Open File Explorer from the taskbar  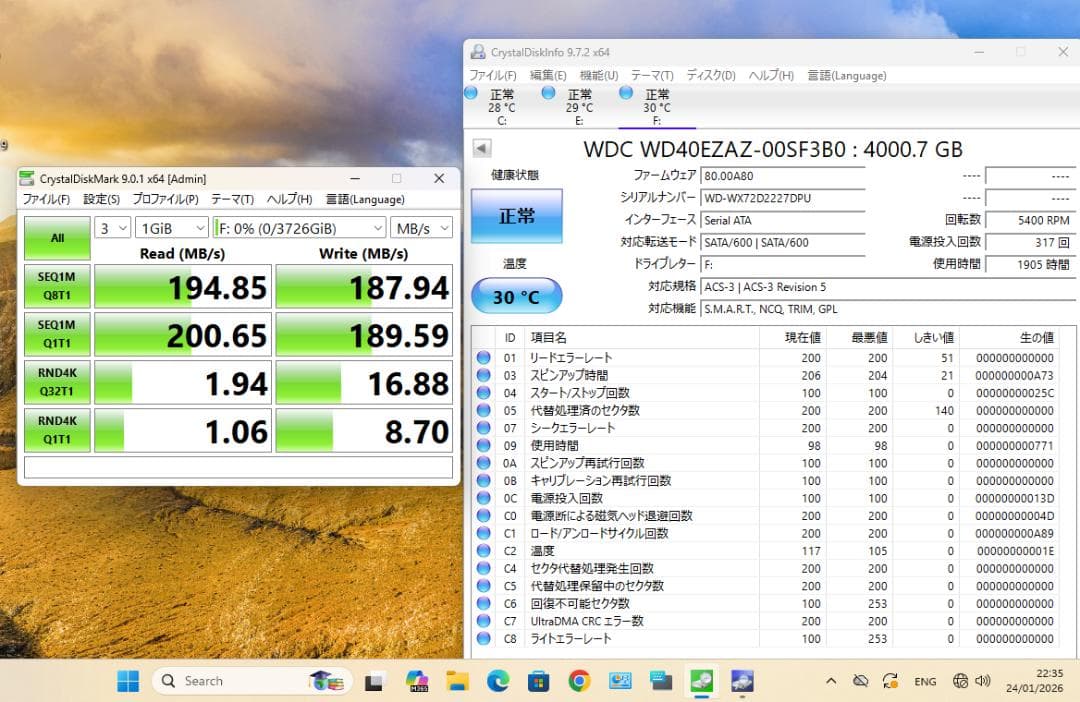click(x=457, y=681)
